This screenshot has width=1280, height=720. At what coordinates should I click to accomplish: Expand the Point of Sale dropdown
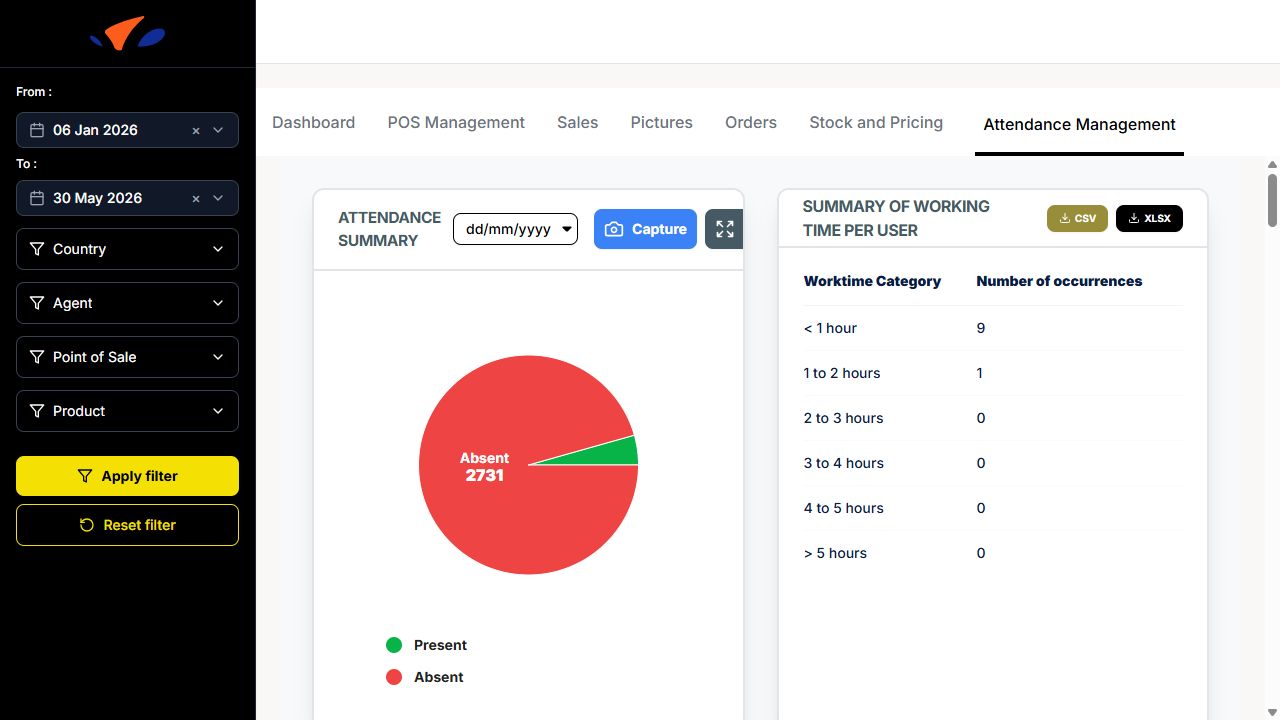(x=218, y=357)
